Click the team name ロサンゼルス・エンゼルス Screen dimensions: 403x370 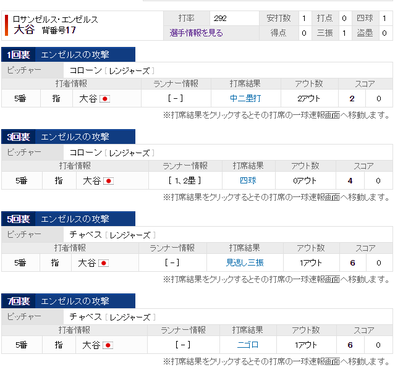pyautogui.click(x=55, y=19)
